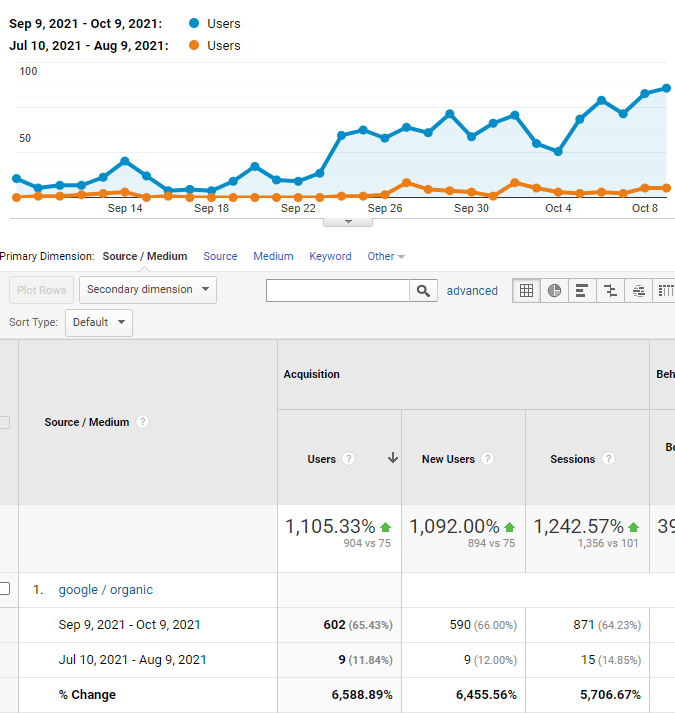
Task: Open the google / organic source link
Action: coord(106,590)
